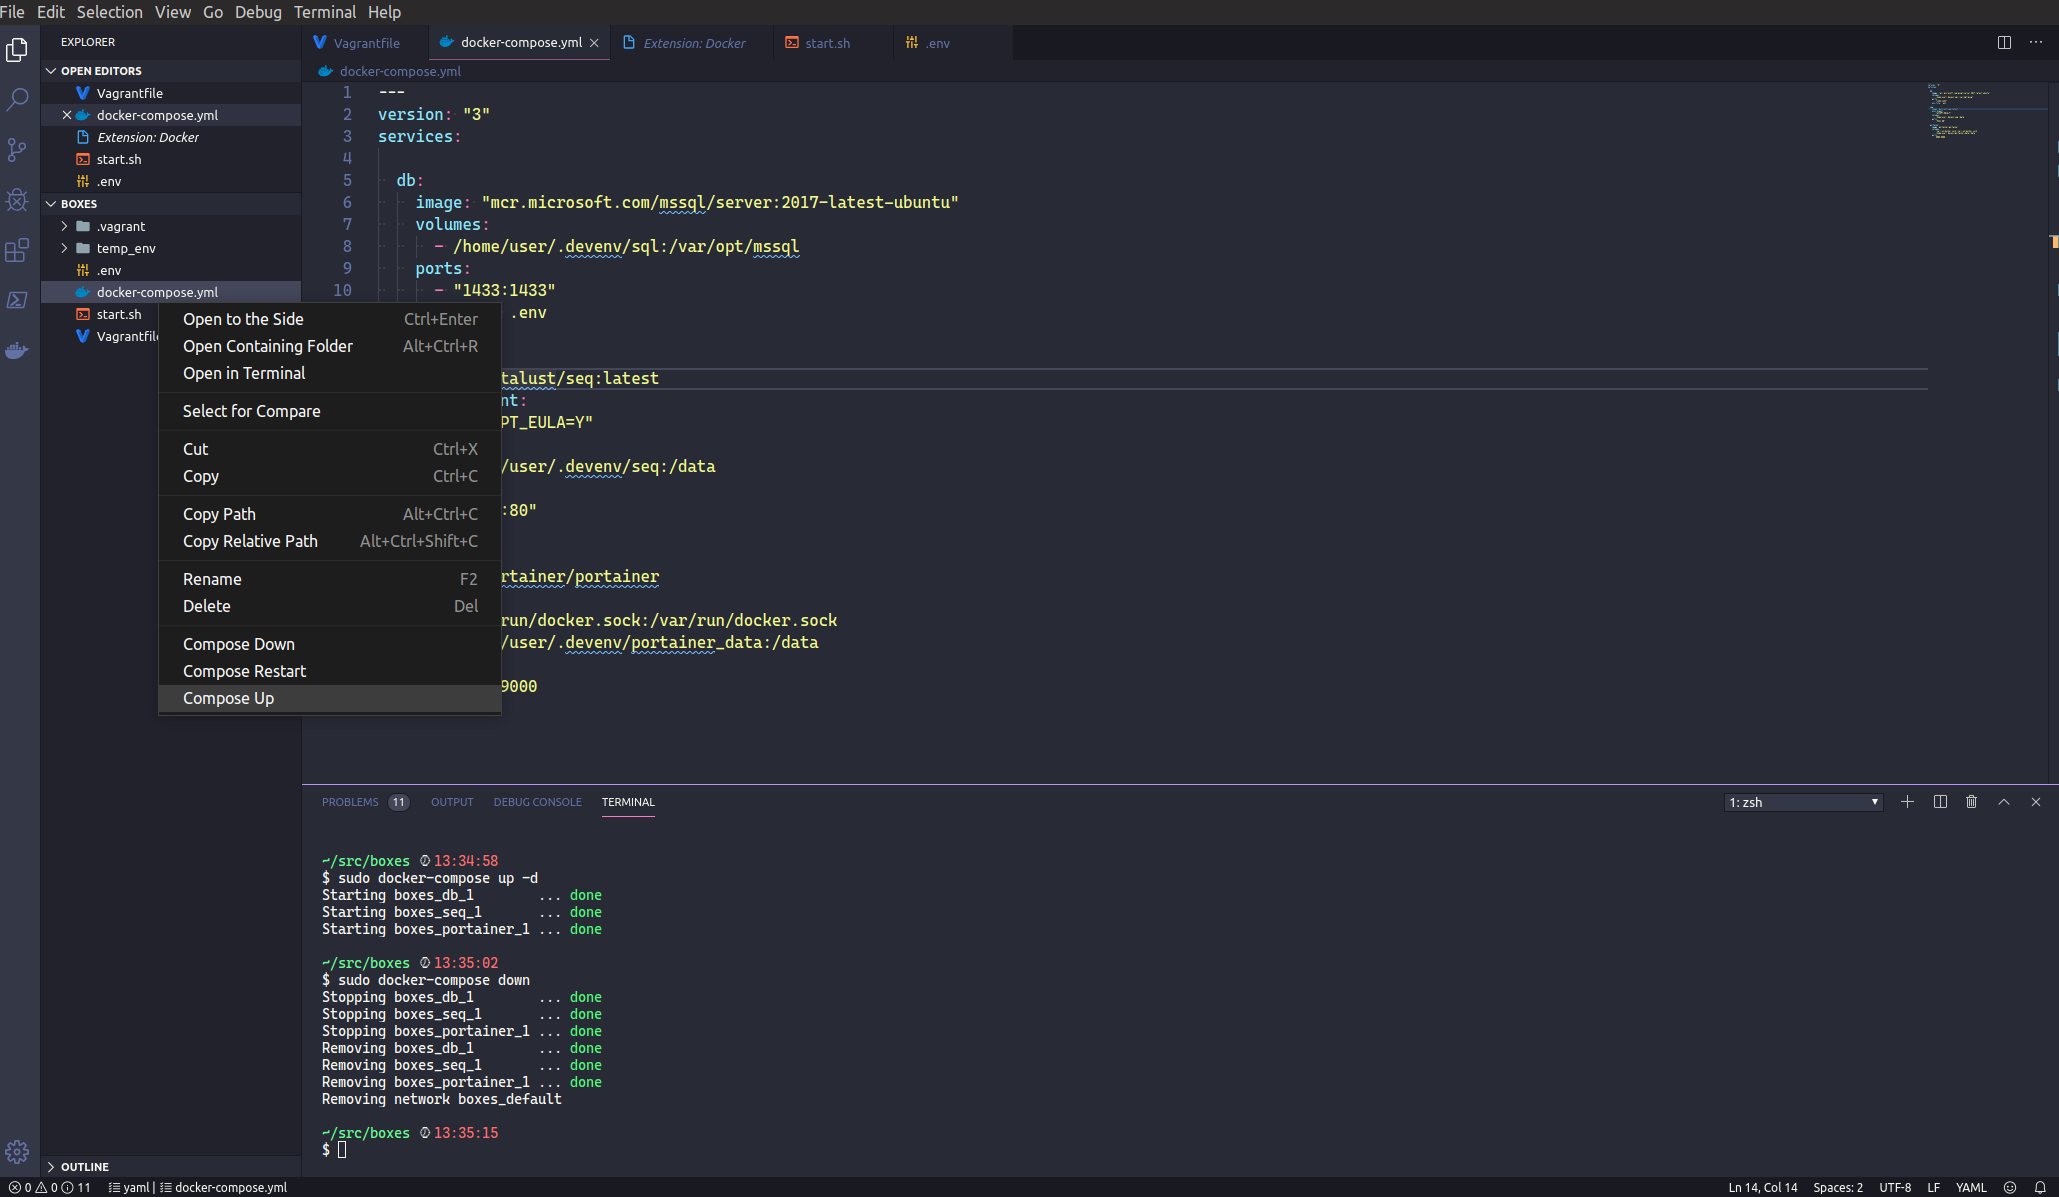Expand the BOXES tree section
The width and height of the screenshot is (2059, 1197).
point(48,202)
